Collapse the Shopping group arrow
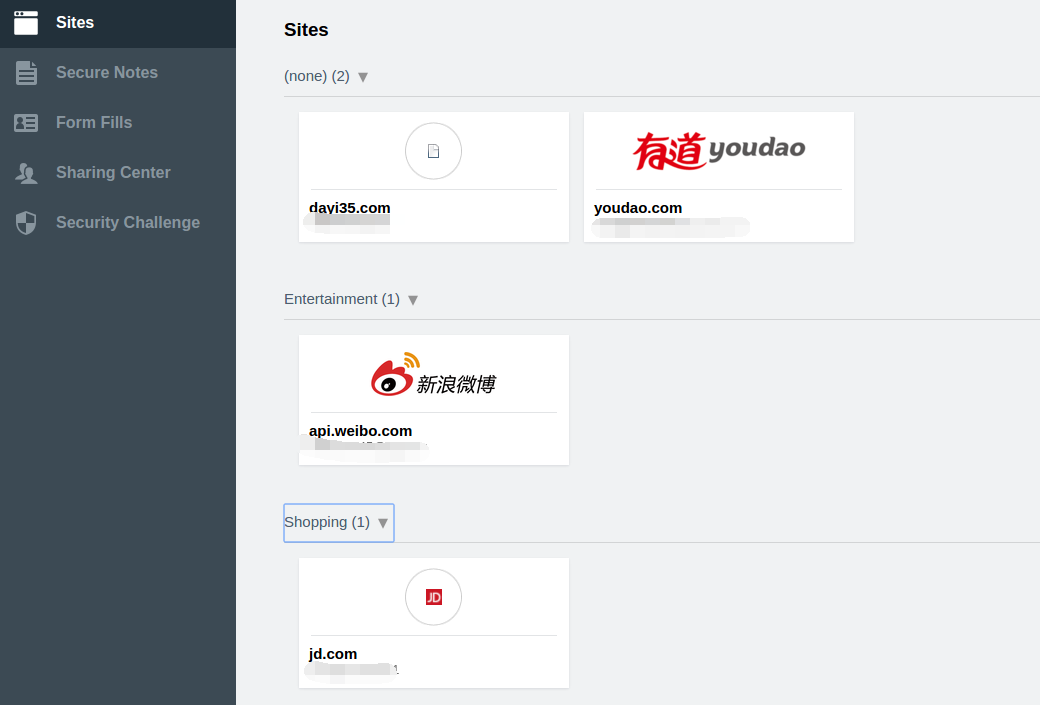The image size is (1040, 705). pos(383,523)
